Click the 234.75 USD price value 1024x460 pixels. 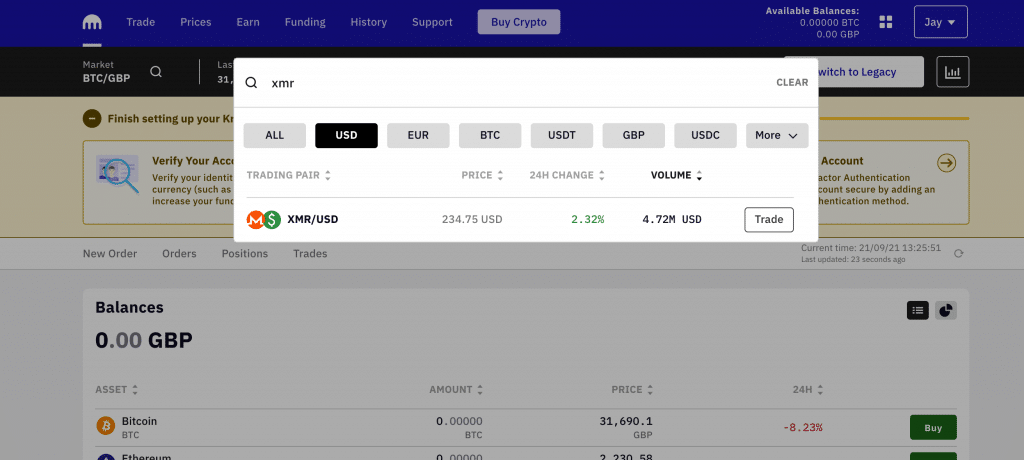(x=472, y=220)
